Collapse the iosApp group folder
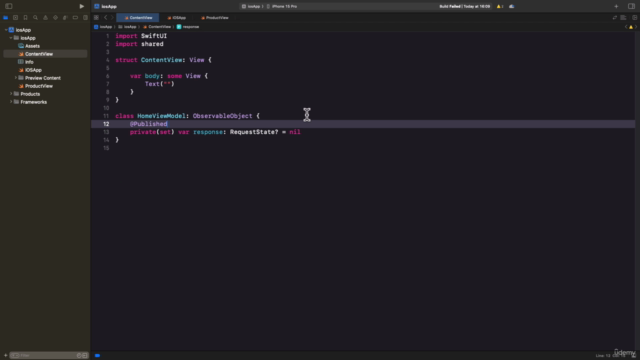This screenshot has height=360, width=640. [11, 38]
